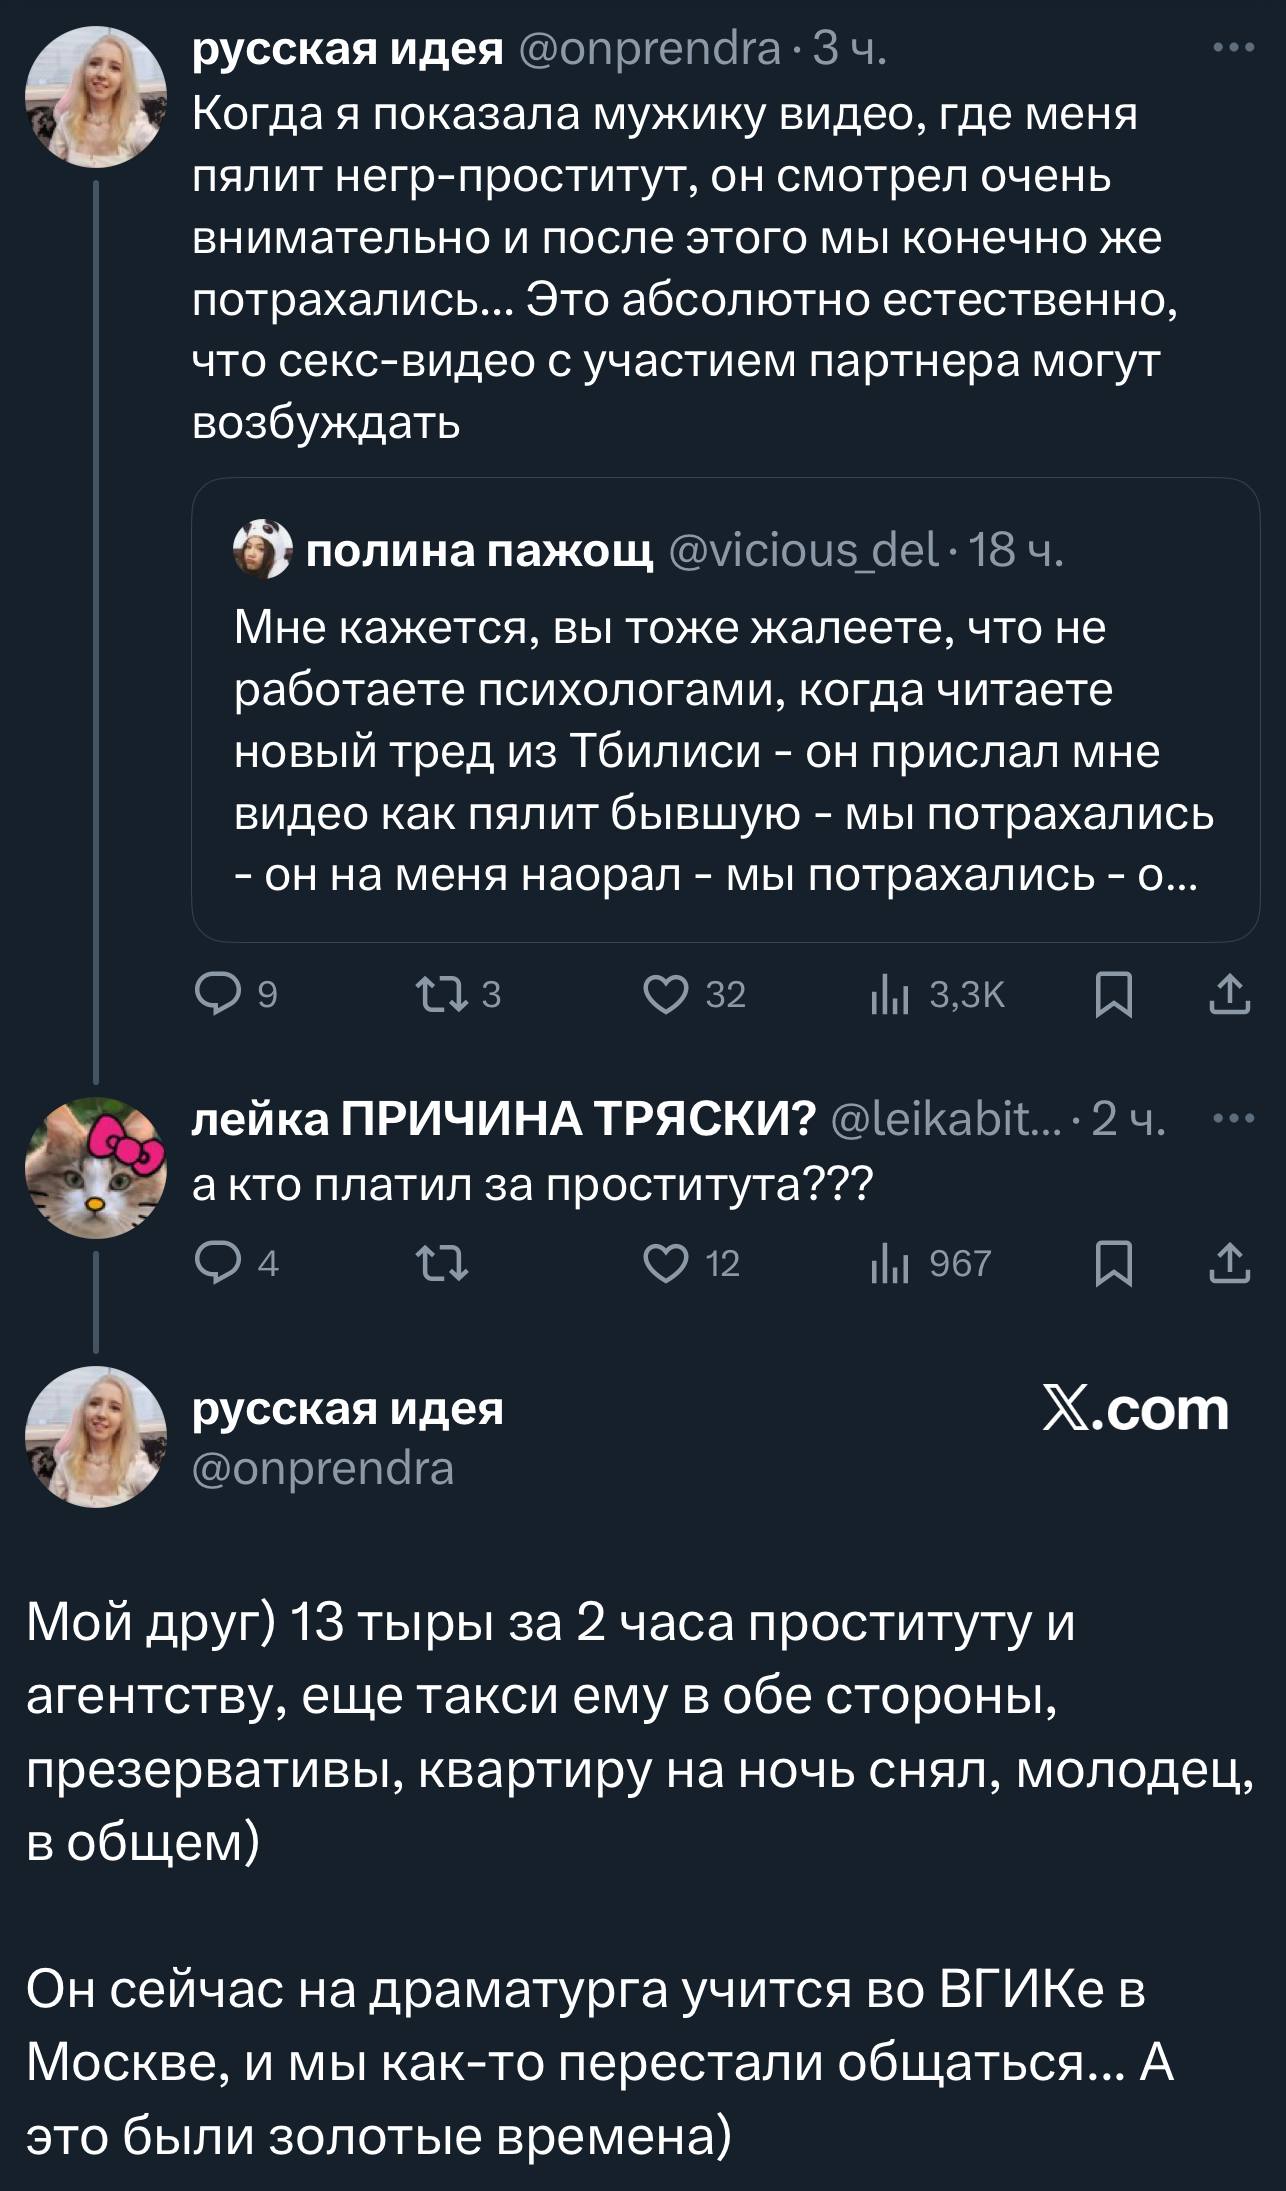Reply to the first tweet (9 comments)
The image size is (1286, 2191).
pyautogui.click(x=213, y=995)
